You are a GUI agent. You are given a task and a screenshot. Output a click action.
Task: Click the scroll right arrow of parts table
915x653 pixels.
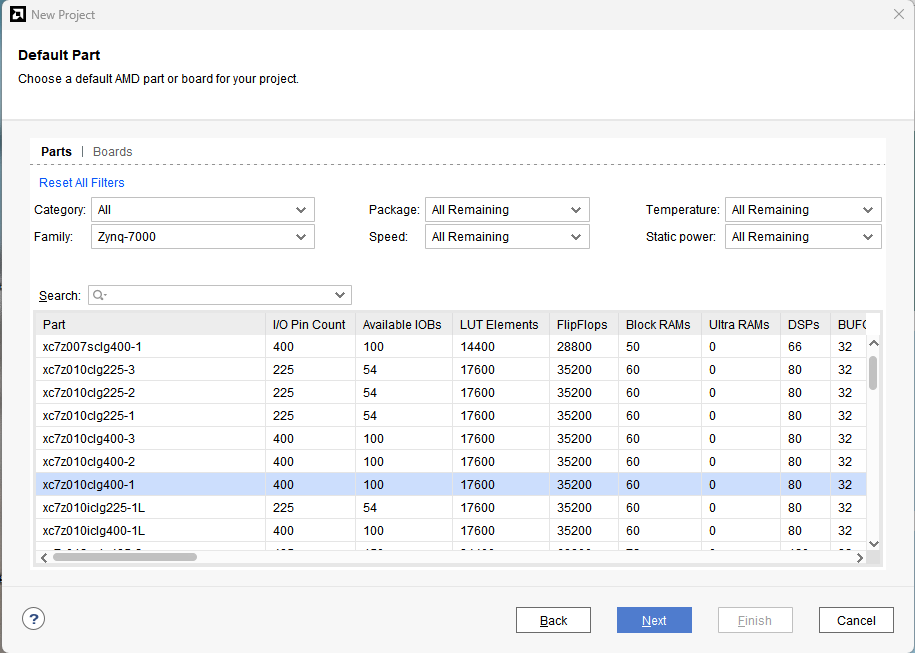(x=860, y=558)
